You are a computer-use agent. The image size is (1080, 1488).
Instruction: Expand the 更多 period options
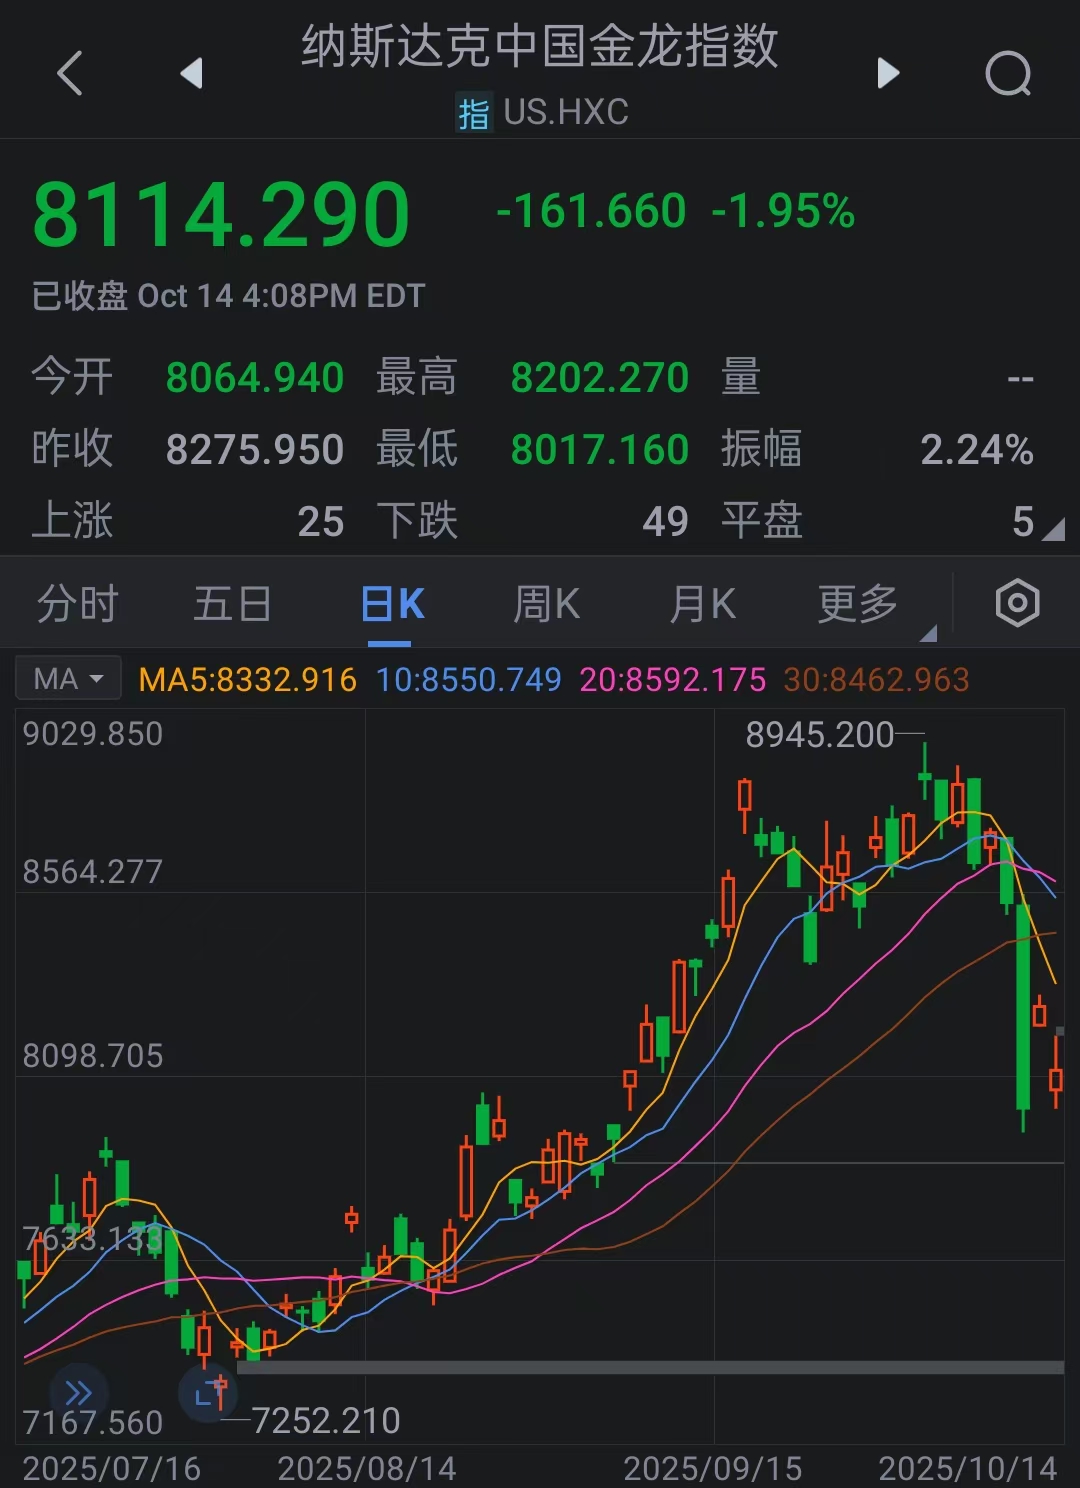[858, 604]
